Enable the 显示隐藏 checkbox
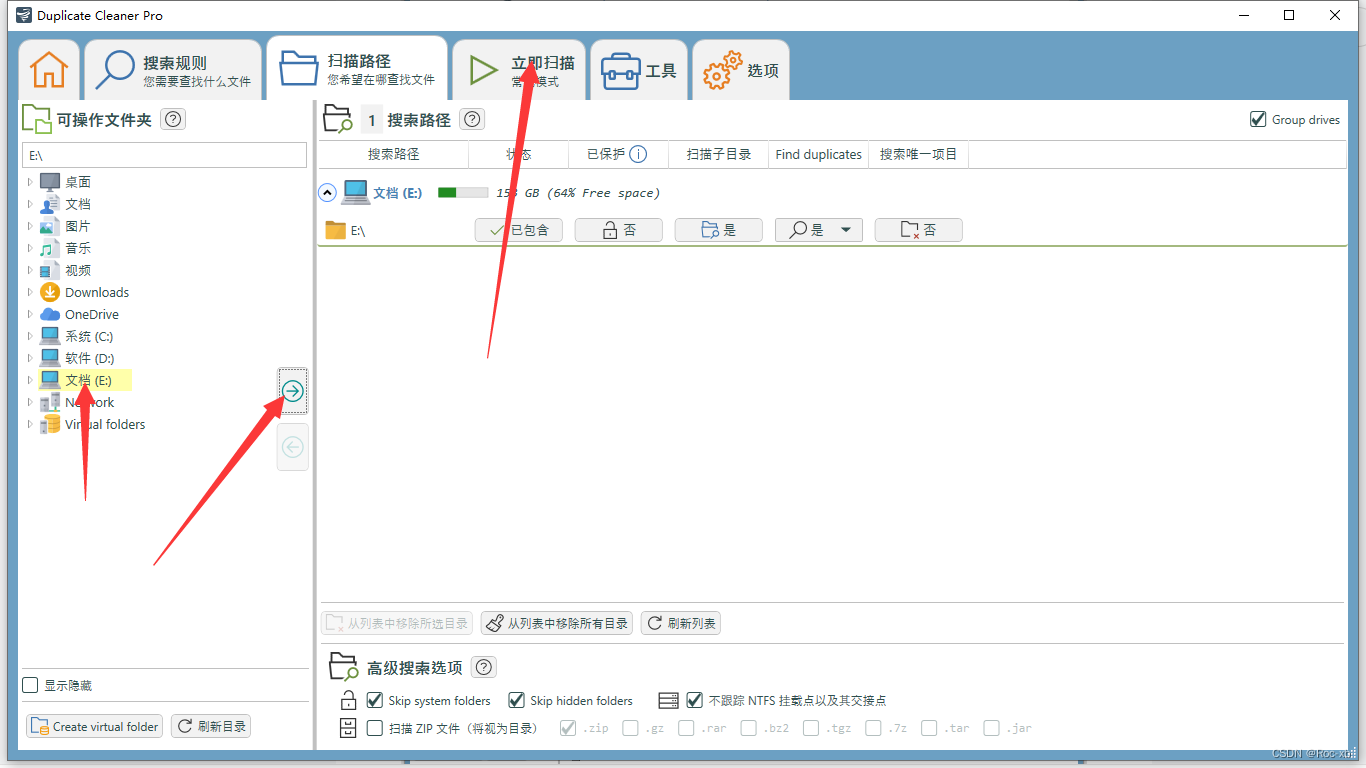 tap(30, 685)
